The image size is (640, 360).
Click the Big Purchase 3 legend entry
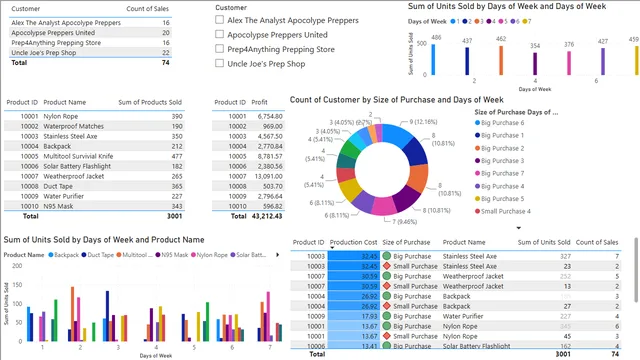(500, 160)
